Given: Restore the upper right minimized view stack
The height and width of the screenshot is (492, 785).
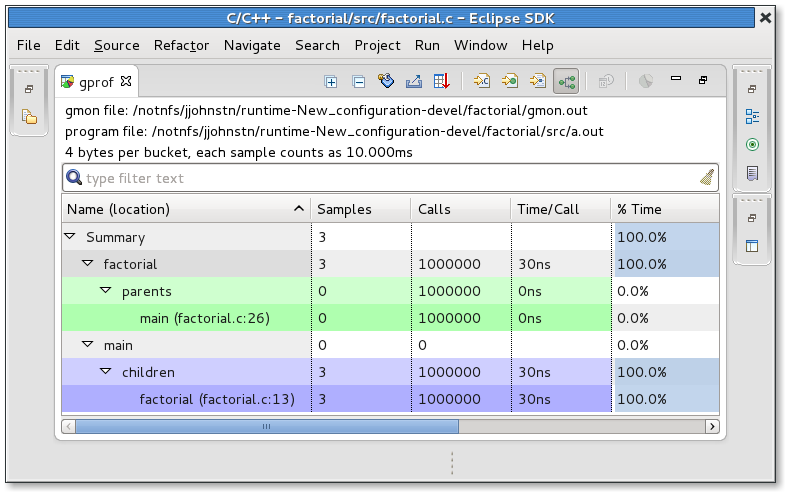Looking at the screenshot, I should pos(751,89).
